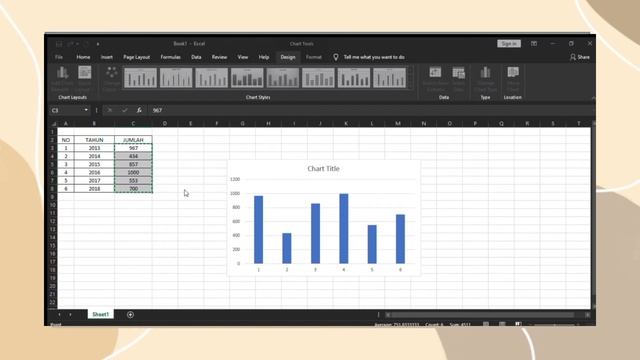The image size is (640, 360).
Task: Open Customize Quick Access Toolbar dropdown
Action: click(x=98, y=44)
